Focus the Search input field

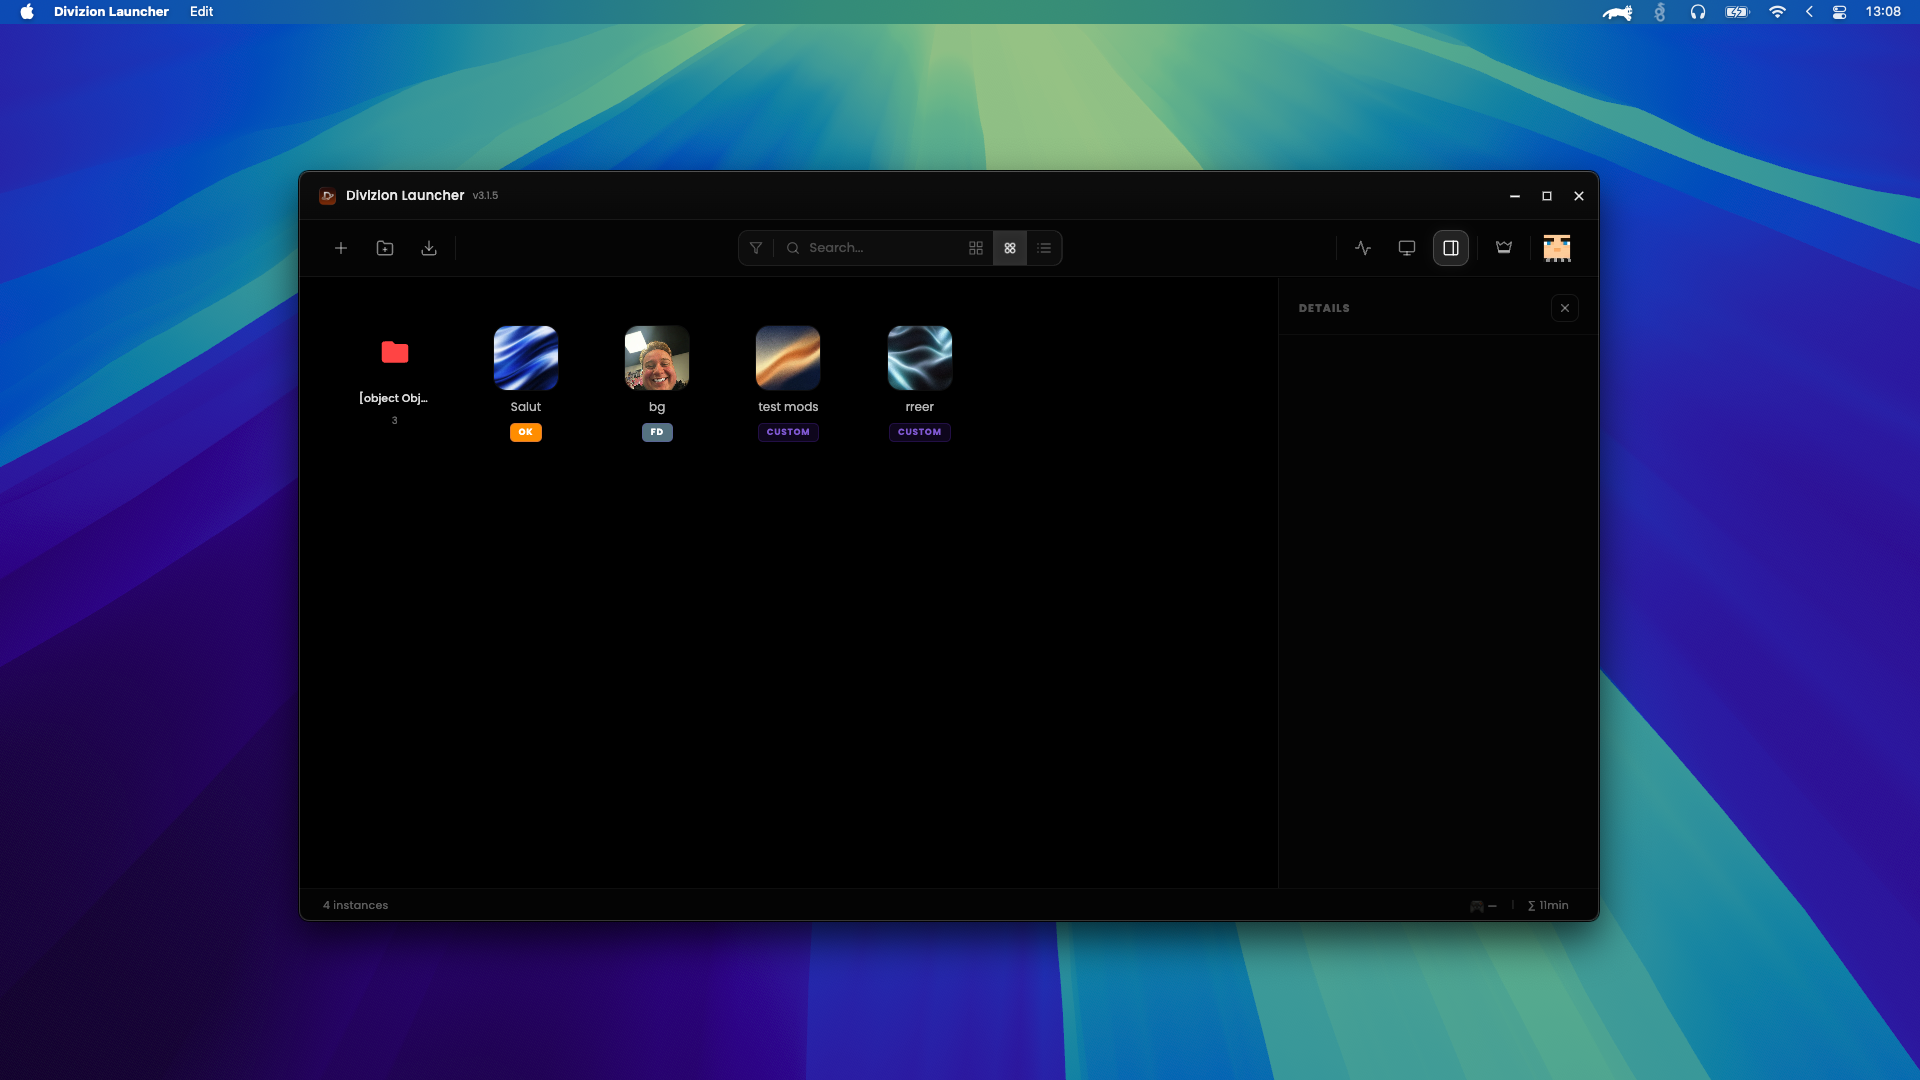pyautogui.click(x=880, y=248)
